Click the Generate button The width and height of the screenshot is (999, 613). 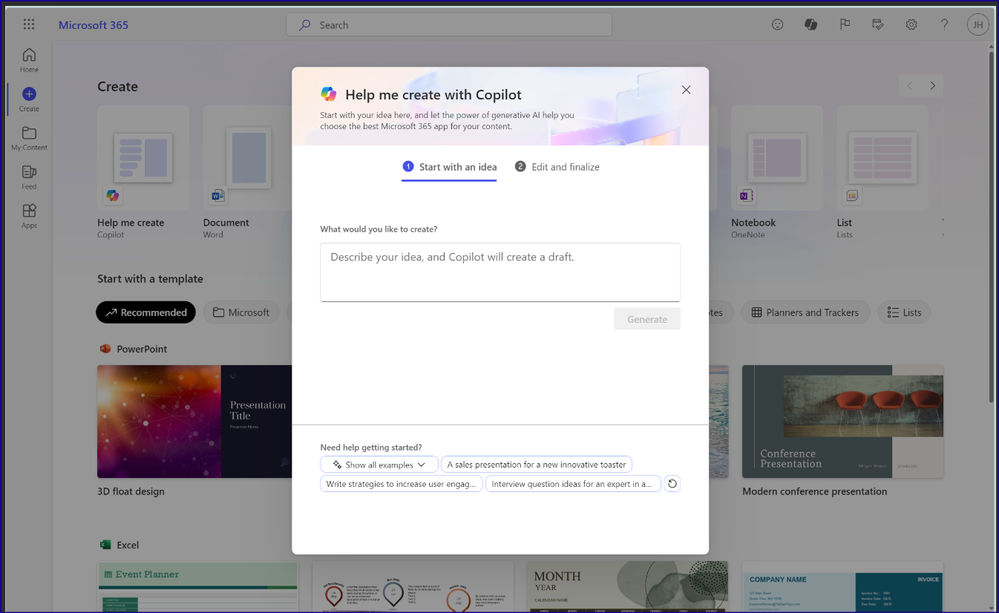[646, 318]
